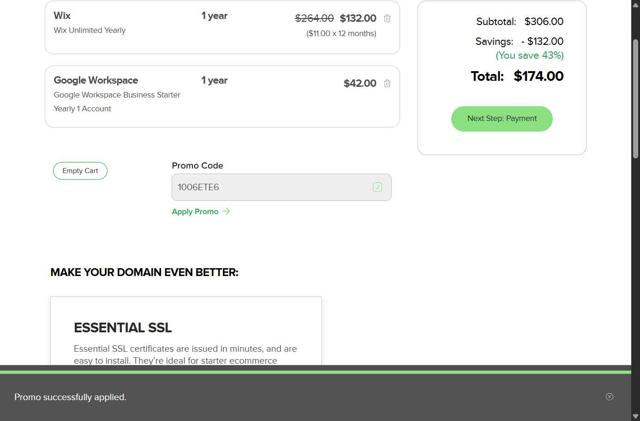
Task: Click the vertical page scrollbar thumb
Action: click(x=636, y=98)
